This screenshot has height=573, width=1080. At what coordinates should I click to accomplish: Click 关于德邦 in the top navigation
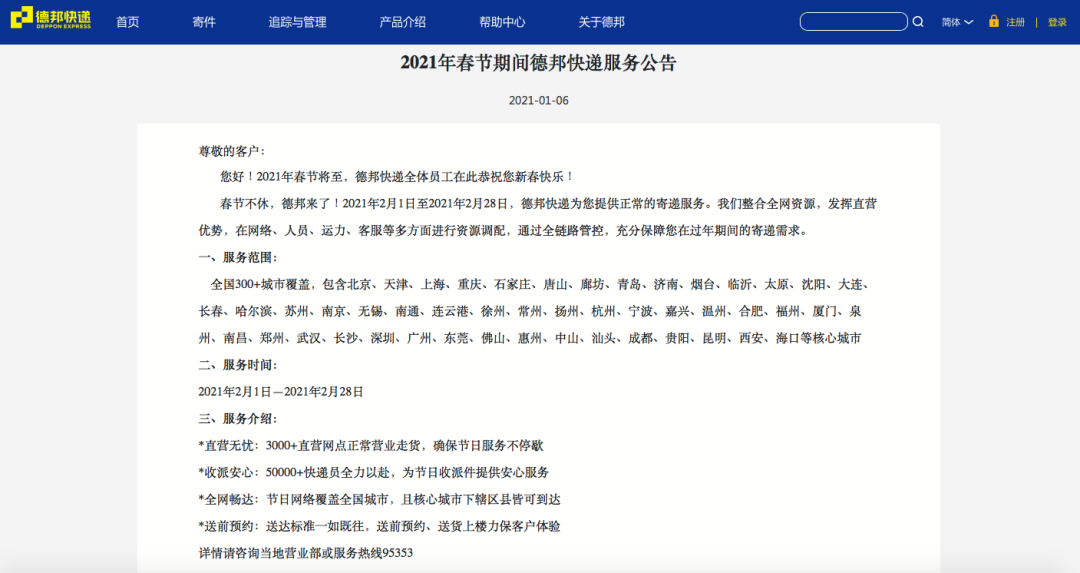[602, 22]
